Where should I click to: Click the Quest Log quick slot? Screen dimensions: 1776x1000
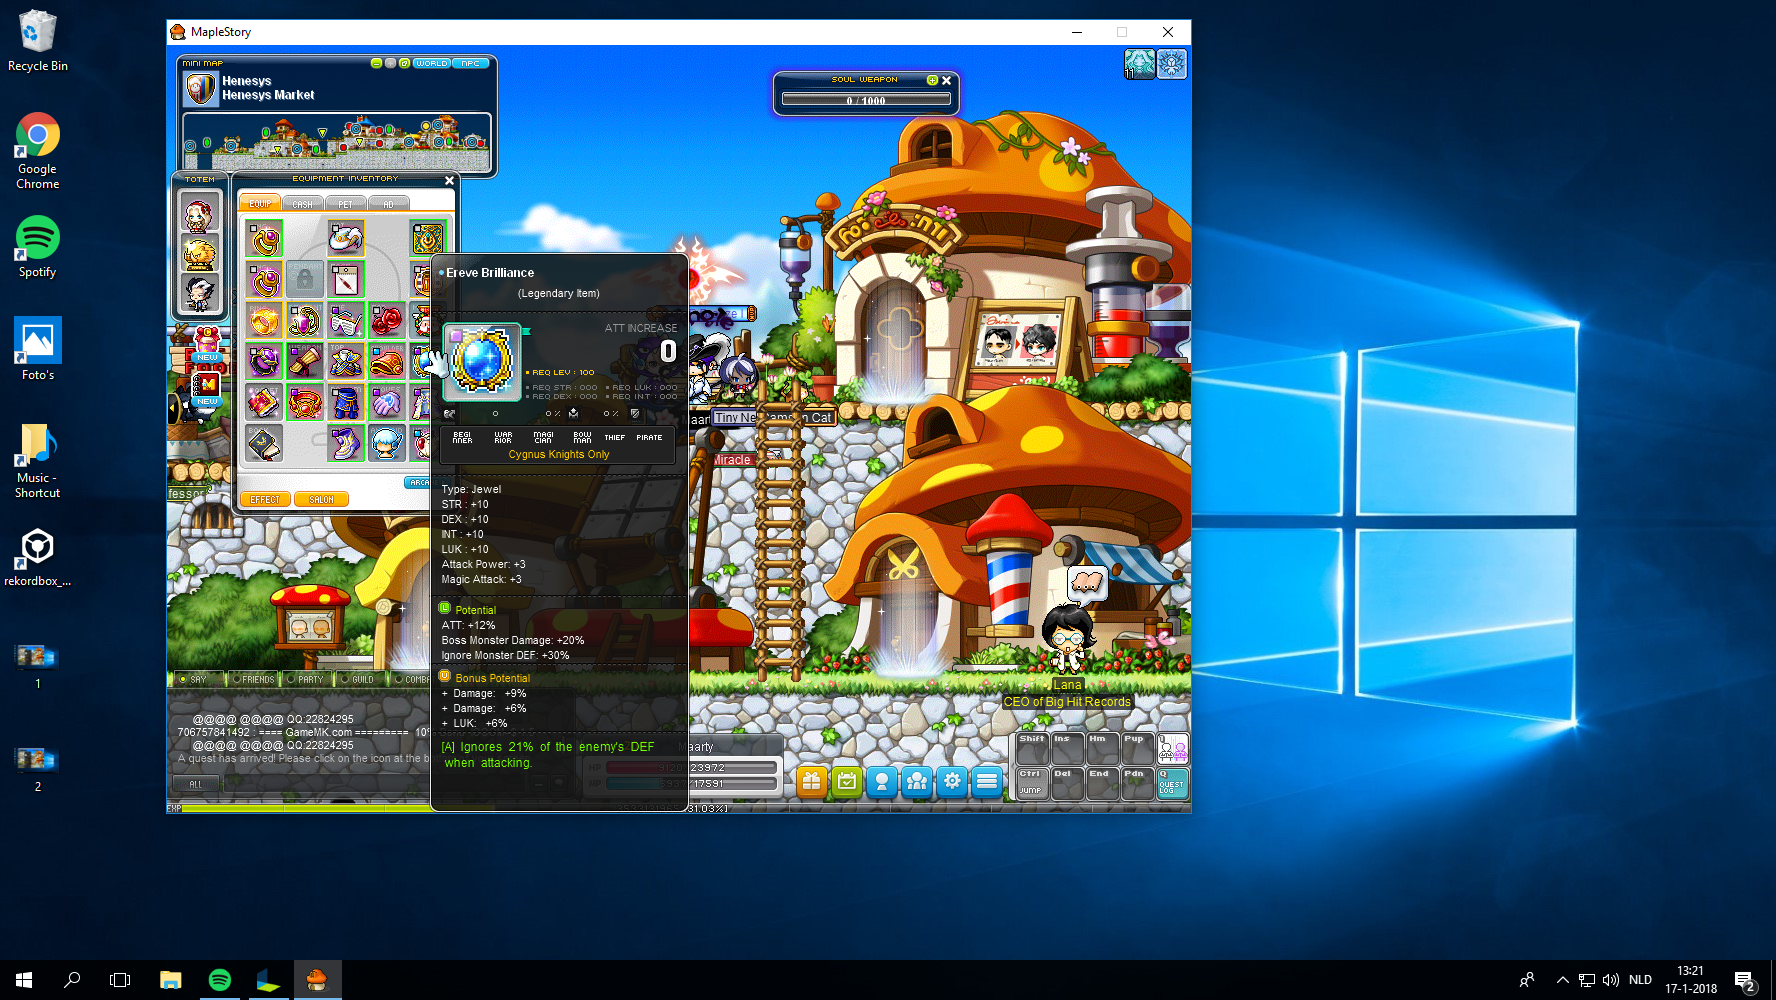coord(1172,783)
